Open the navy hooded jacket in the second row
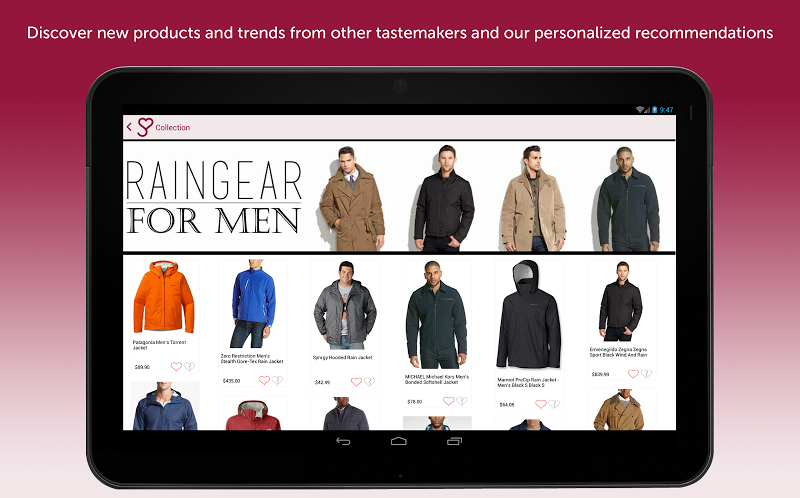Viewport: 800px width, 498px height. (164, 406)
